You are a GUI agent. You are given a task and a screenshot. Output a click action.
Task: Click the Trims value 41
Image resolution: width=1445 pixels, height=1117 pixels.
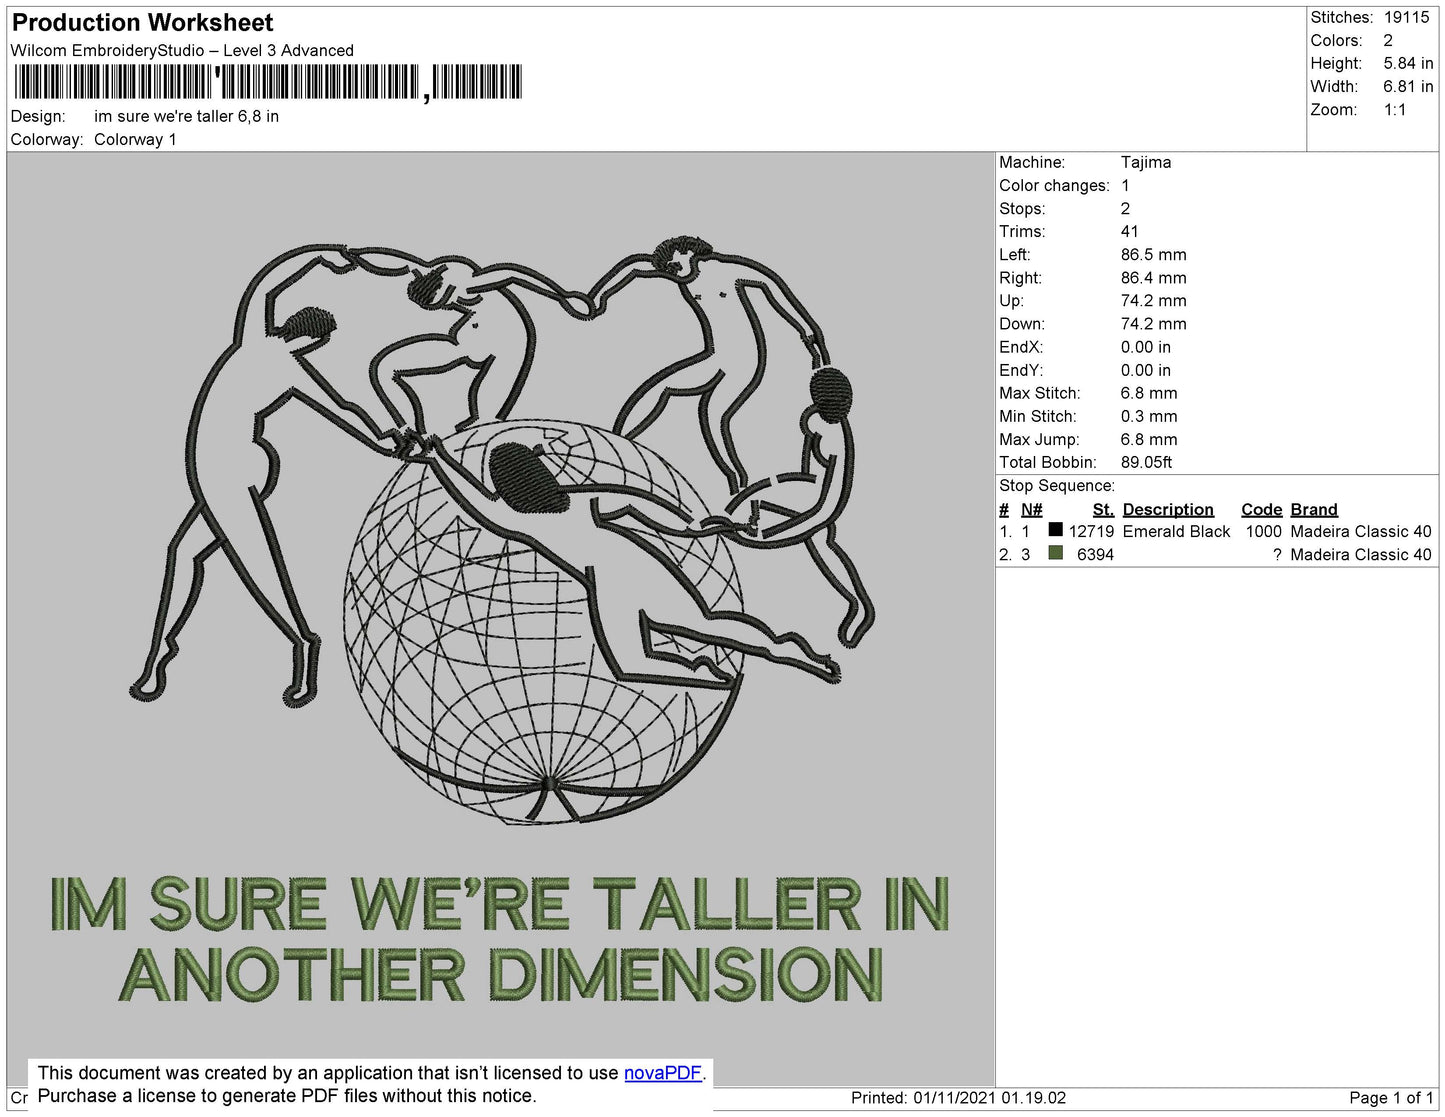tap(1129, 231)
